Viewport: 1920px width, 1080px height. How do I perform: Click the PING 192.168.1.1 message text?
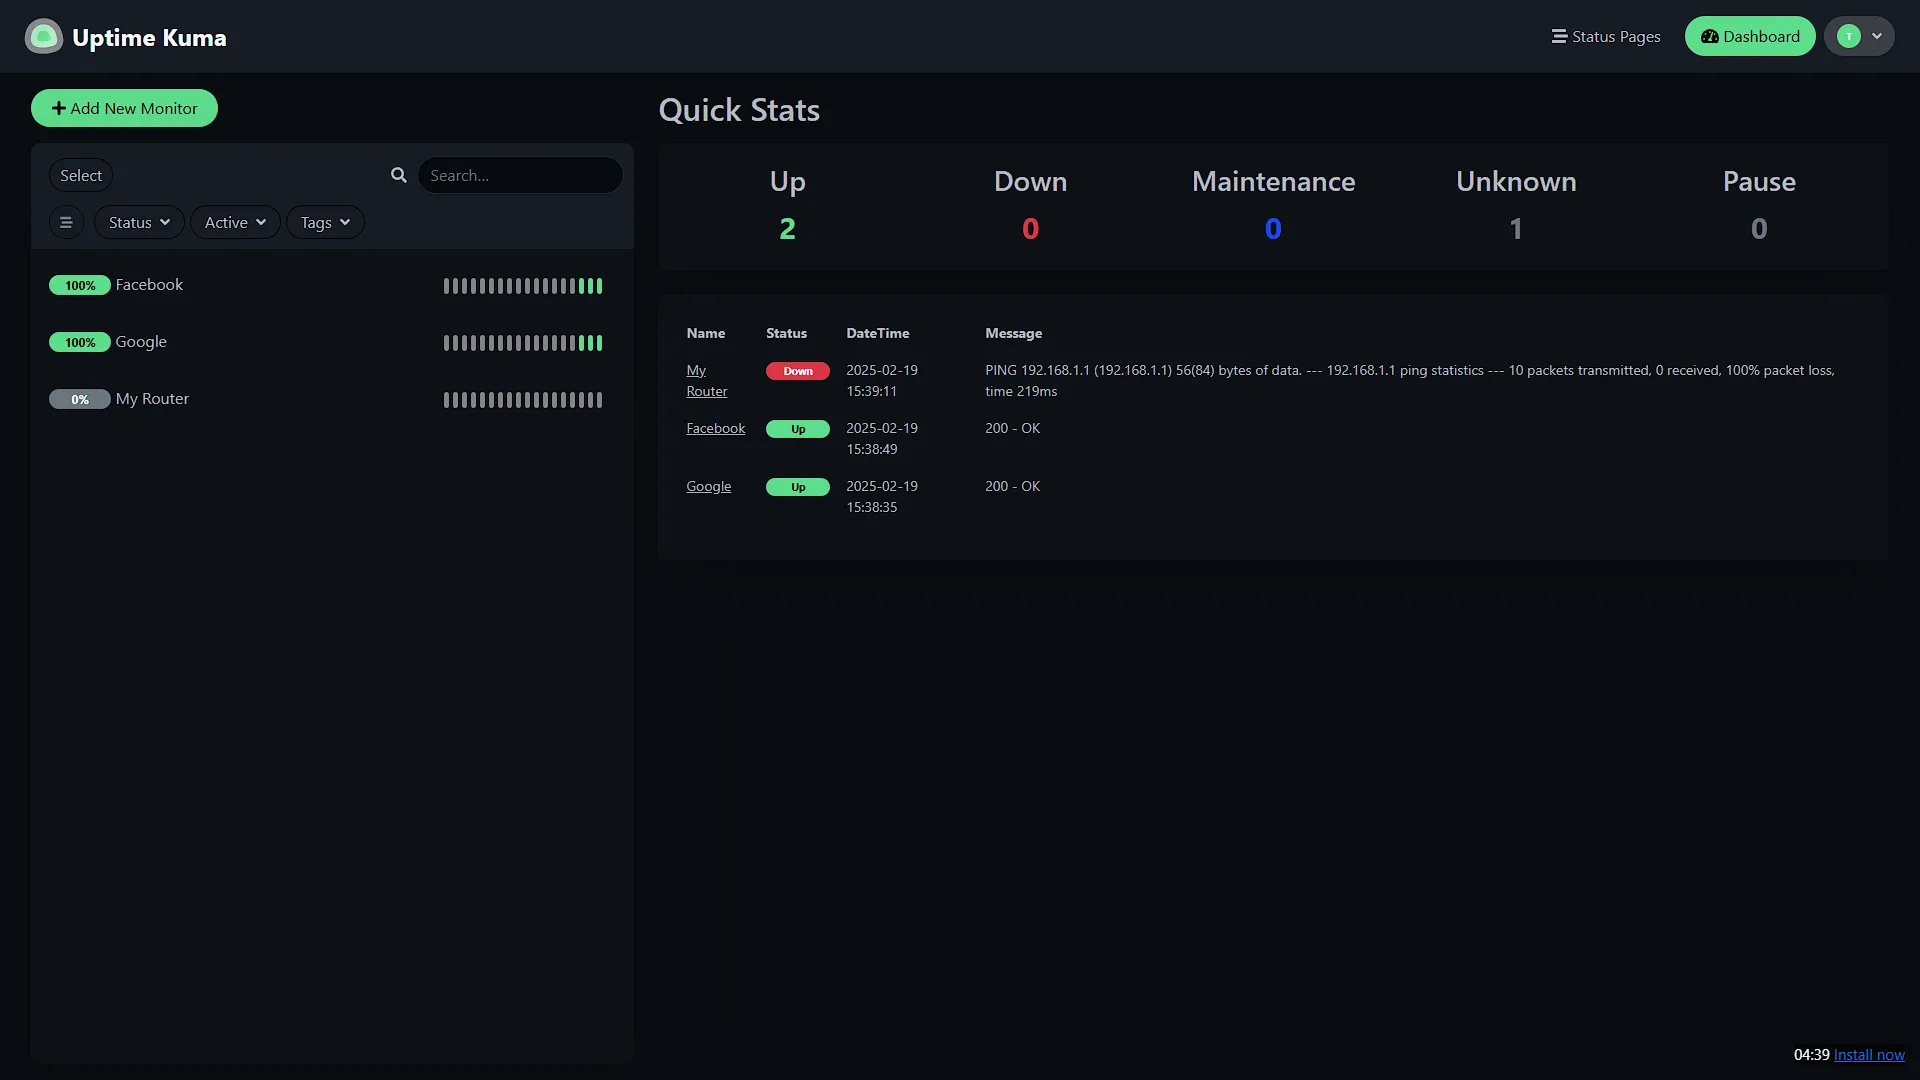pos(1410,381)
